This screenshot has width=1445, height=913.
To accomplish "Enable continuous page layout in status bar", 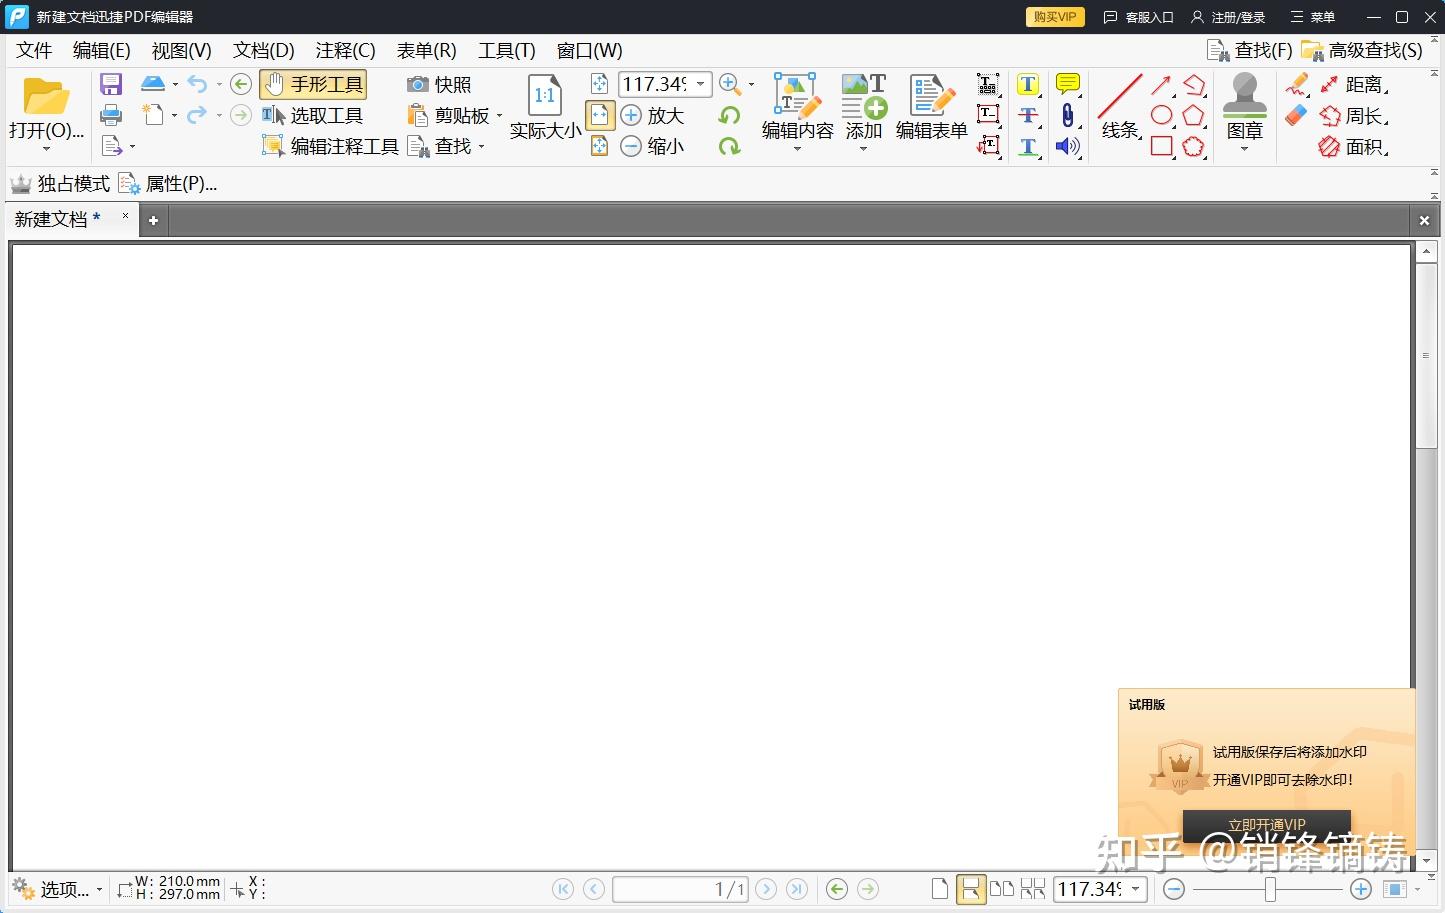I will point(970,889).
